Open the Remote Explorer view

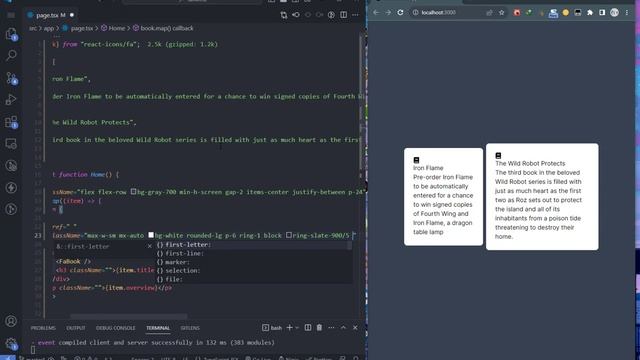(x=11, y=144)
